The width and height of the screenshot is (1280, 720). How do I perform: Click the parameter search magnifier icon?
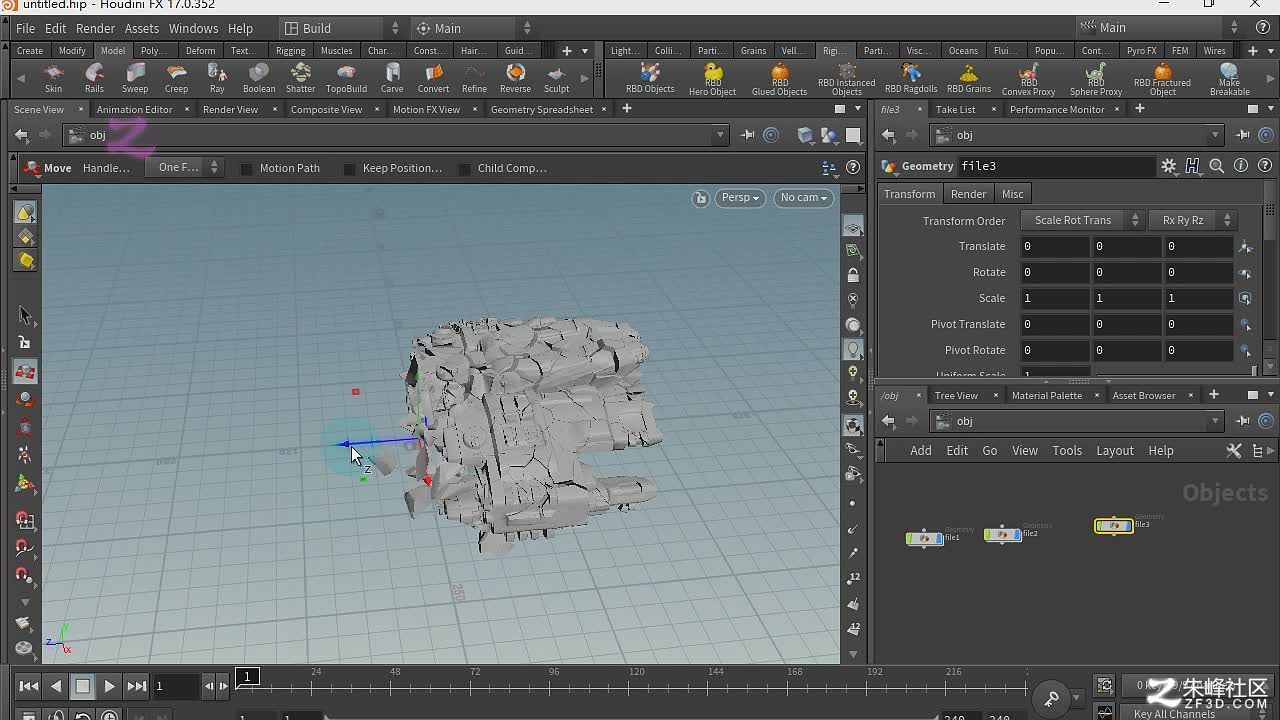1216,166
